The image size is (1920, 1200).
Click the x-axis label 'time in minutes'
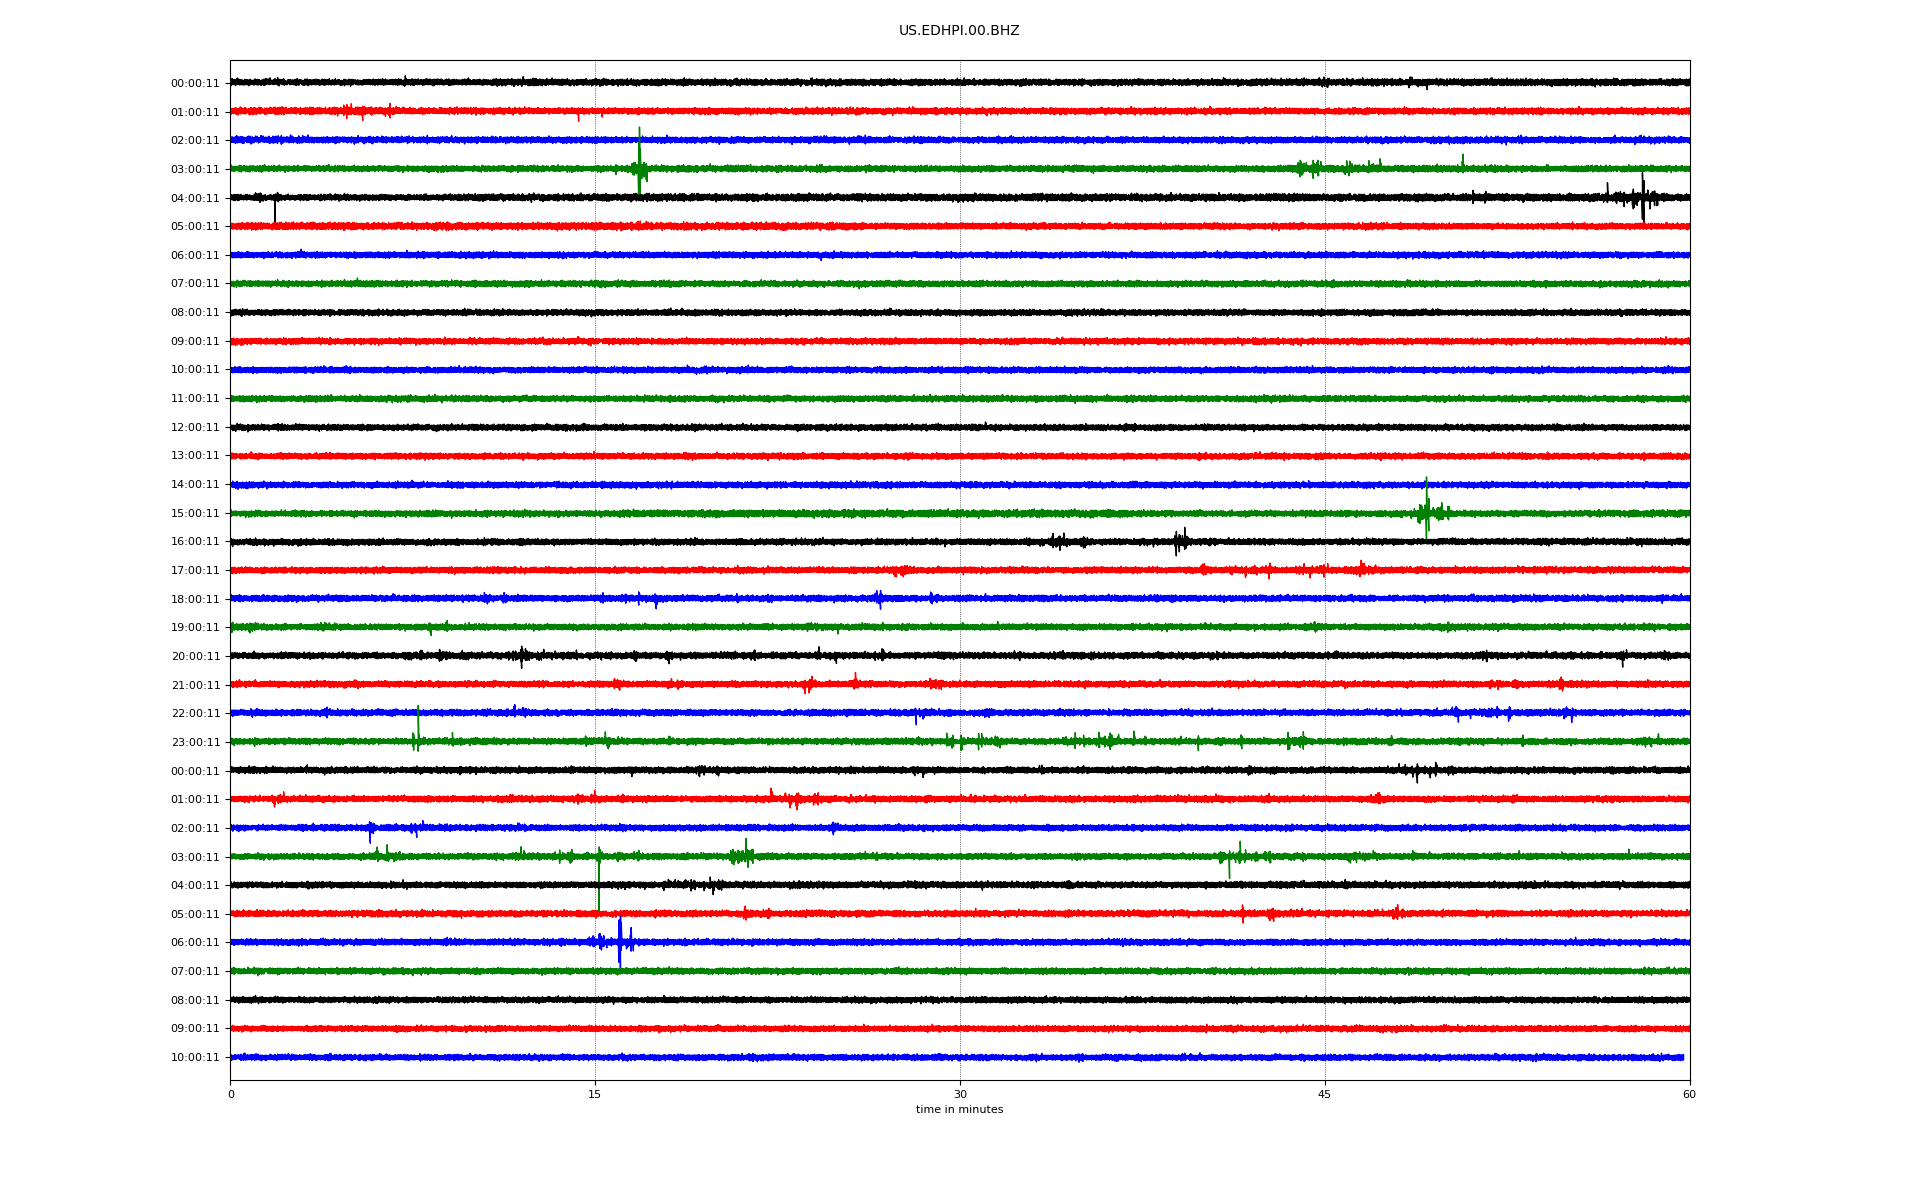[959, 1109]
